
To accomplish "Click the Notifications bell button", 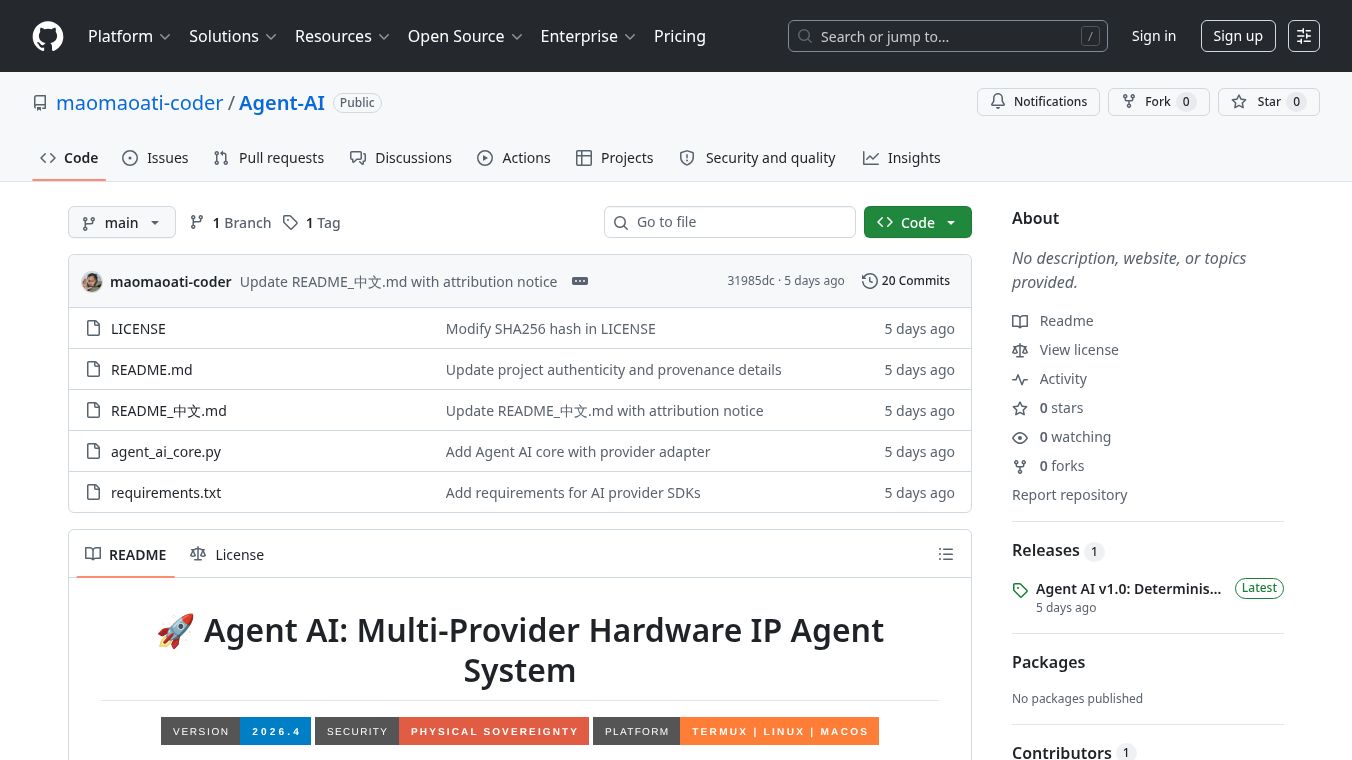I will point(1039,102).
